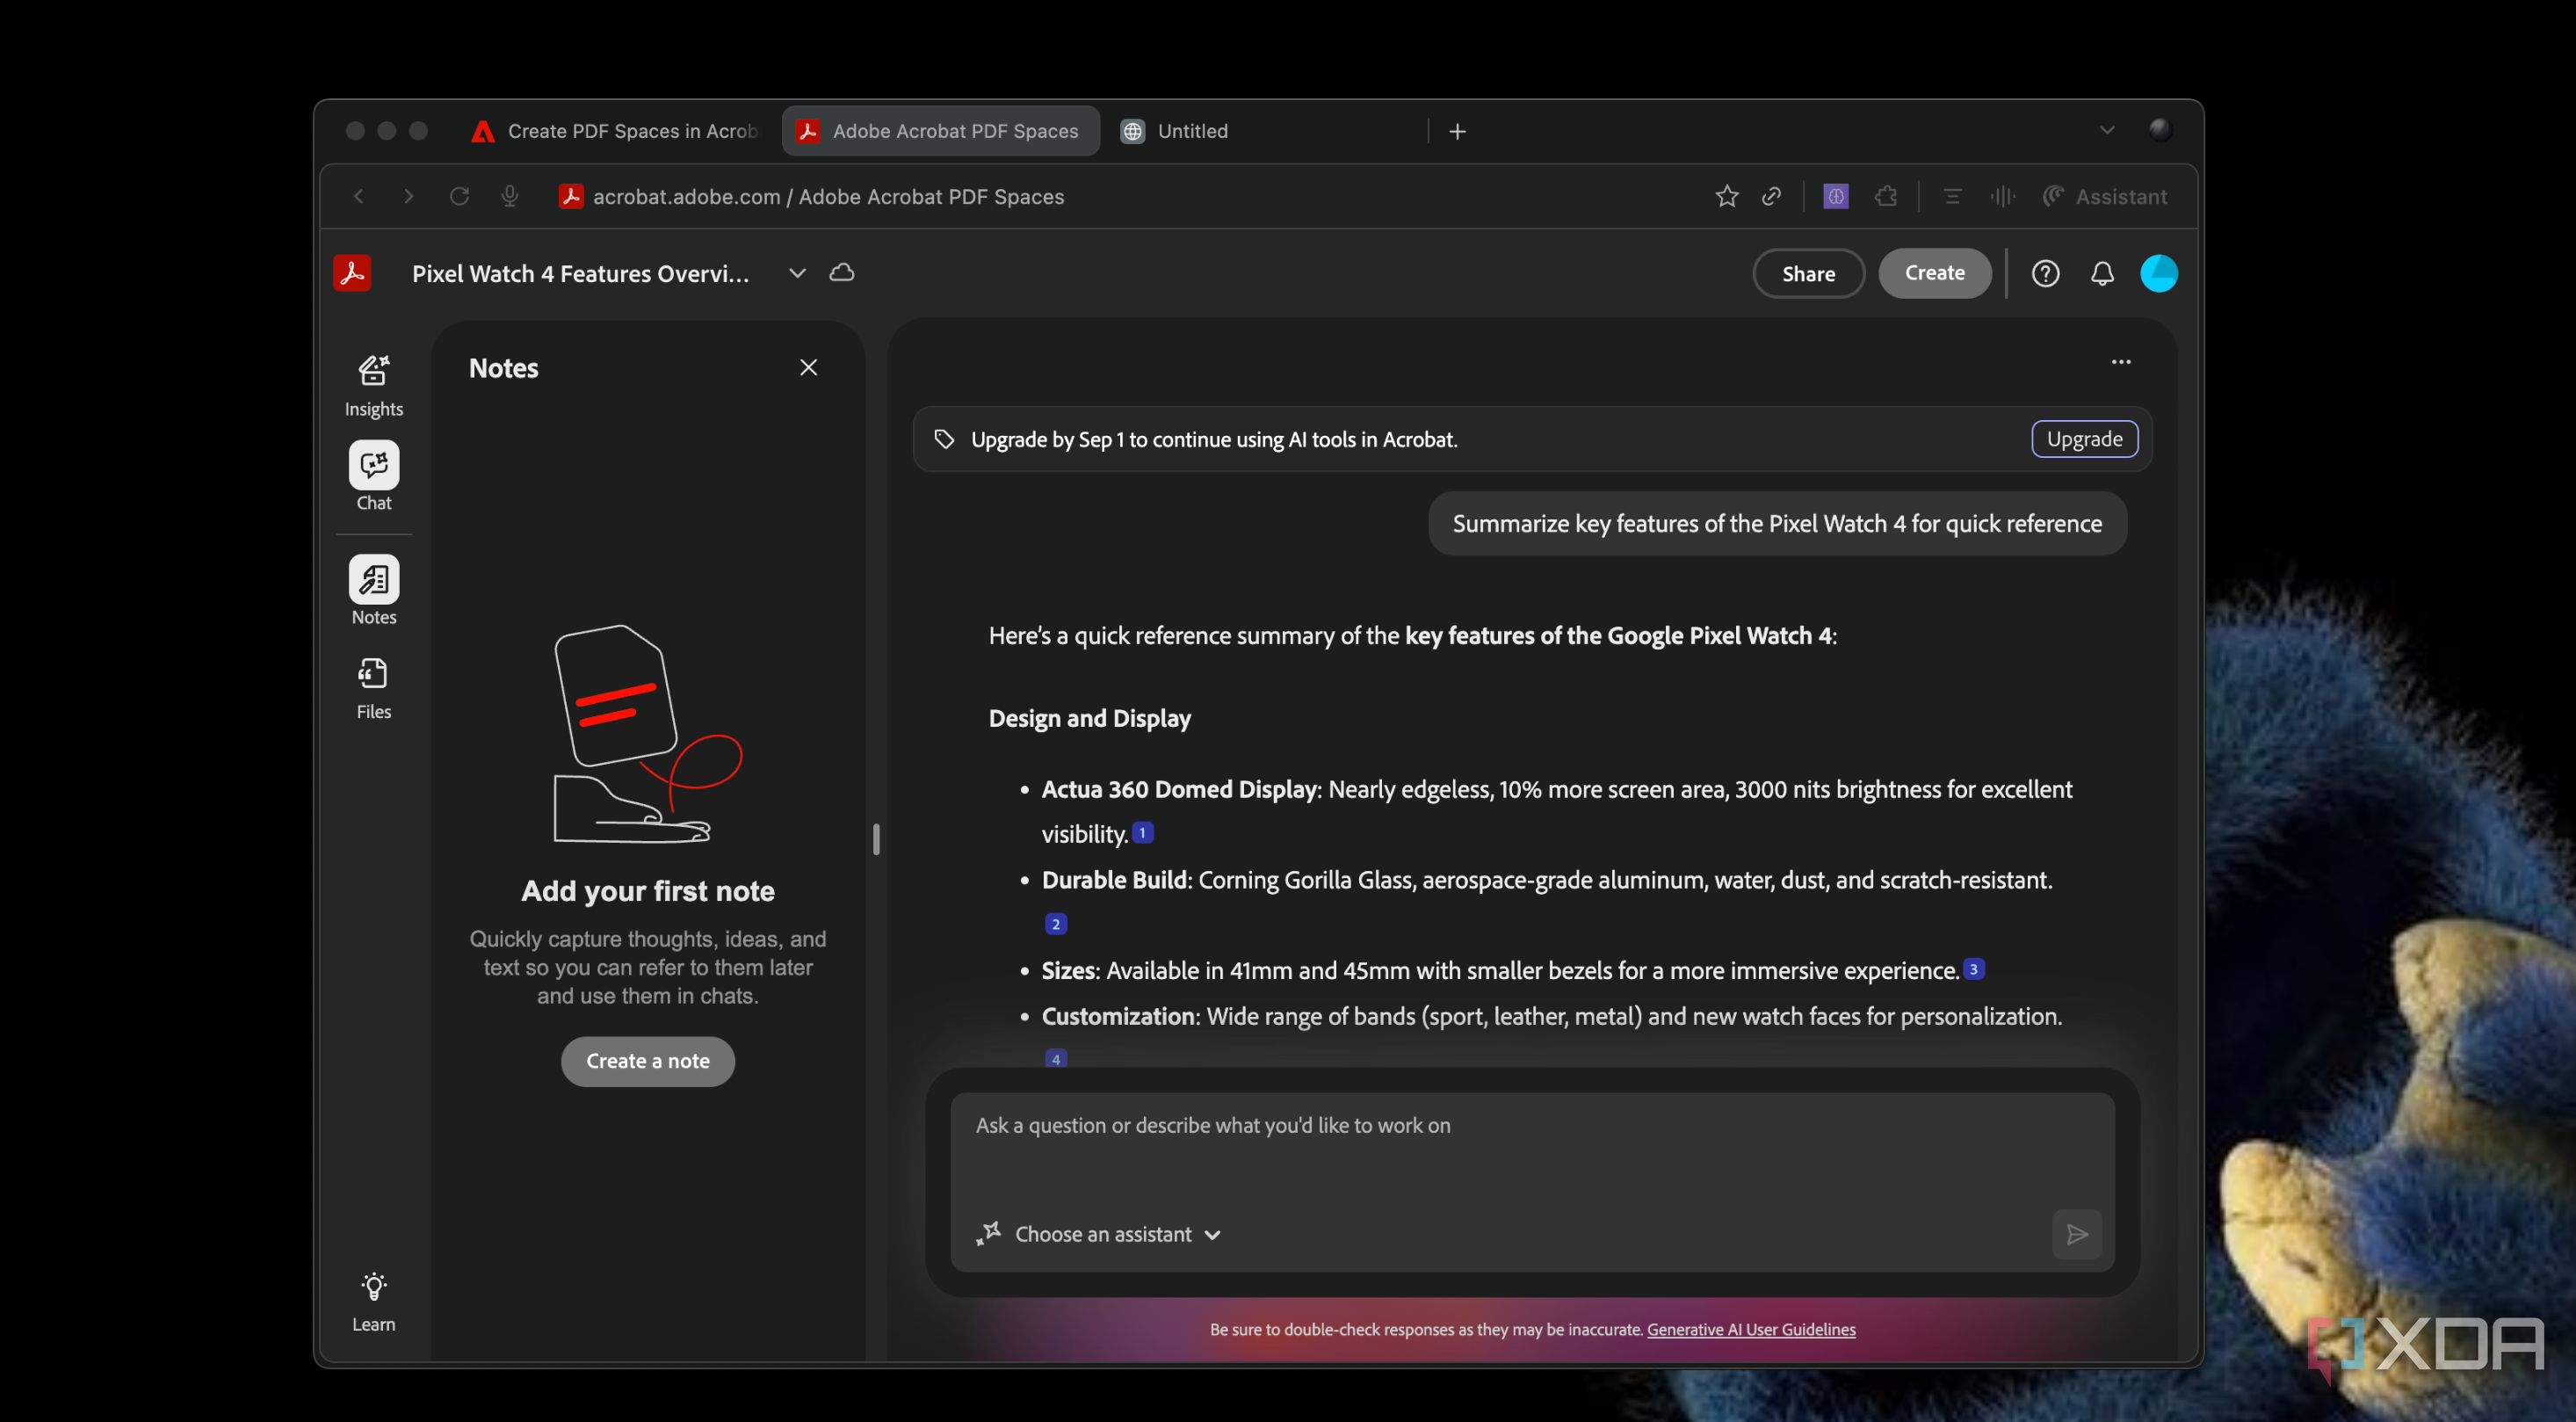Click the Acrobat home logo icon
2576x1422 pixels.
(x=352, y=273)
